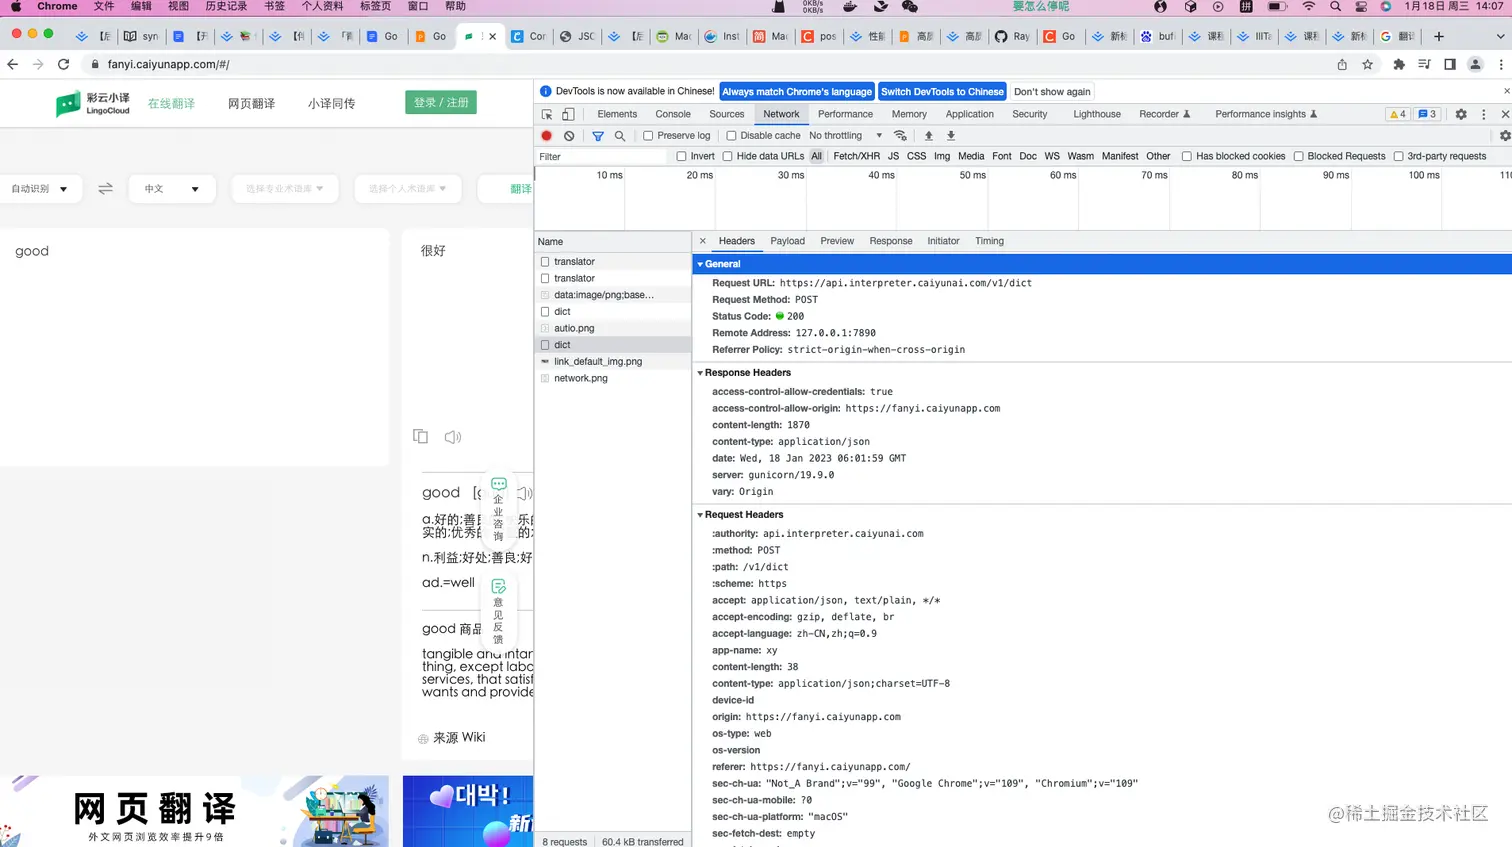
Task: Open source language auto-detect dropdown
Action: pos(40,188)
